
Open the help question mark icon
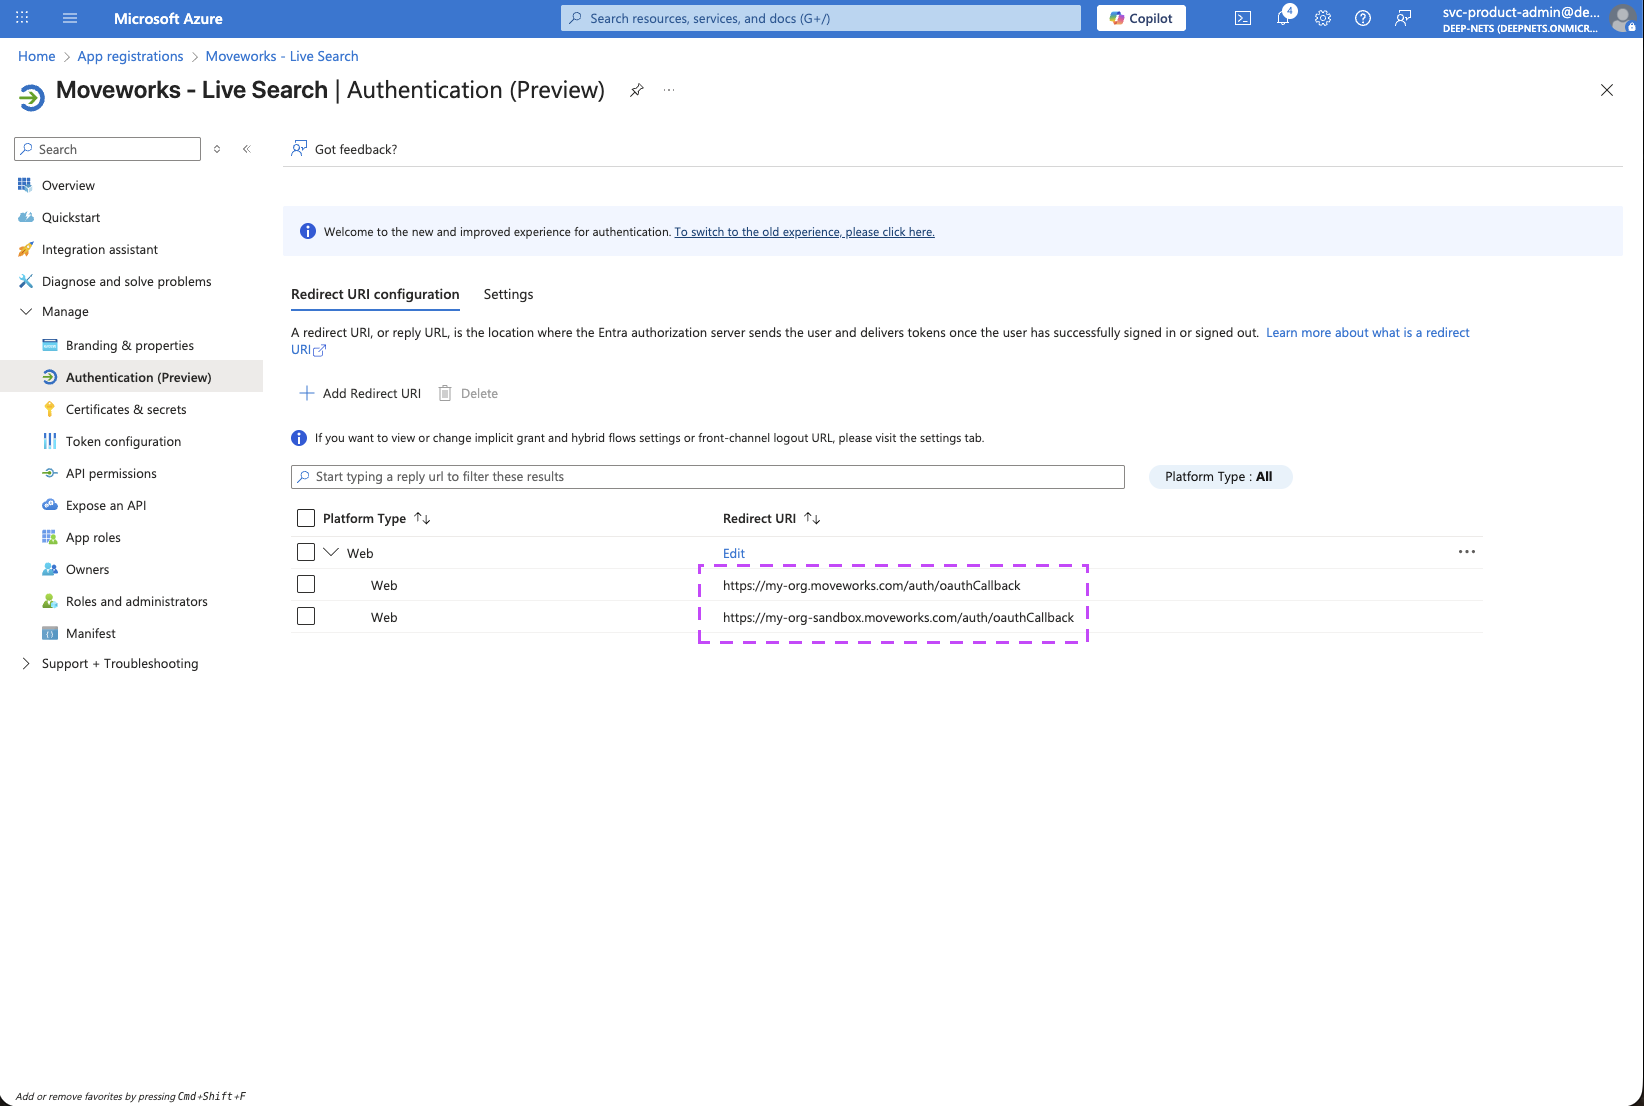pos(1363,18)
